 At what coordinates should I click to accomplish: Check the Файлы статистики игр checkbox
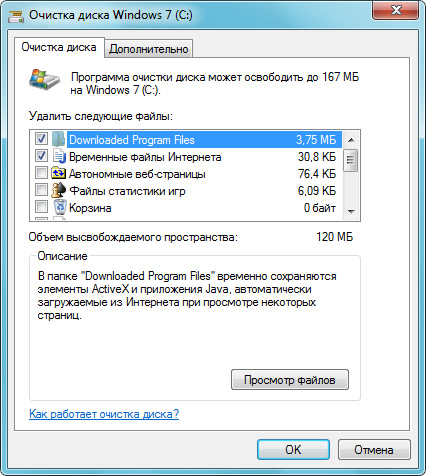[x=41, y=190]
